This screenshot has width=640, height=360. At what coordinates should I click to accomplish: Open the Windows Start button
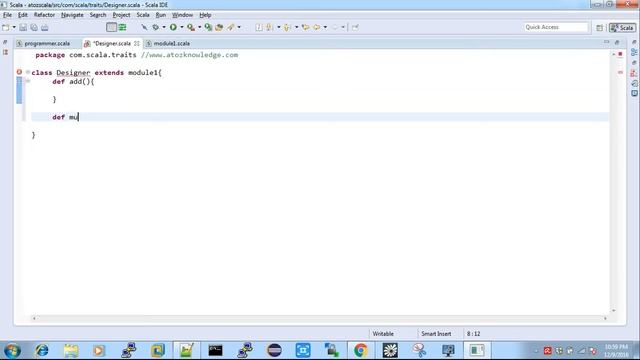12,351
